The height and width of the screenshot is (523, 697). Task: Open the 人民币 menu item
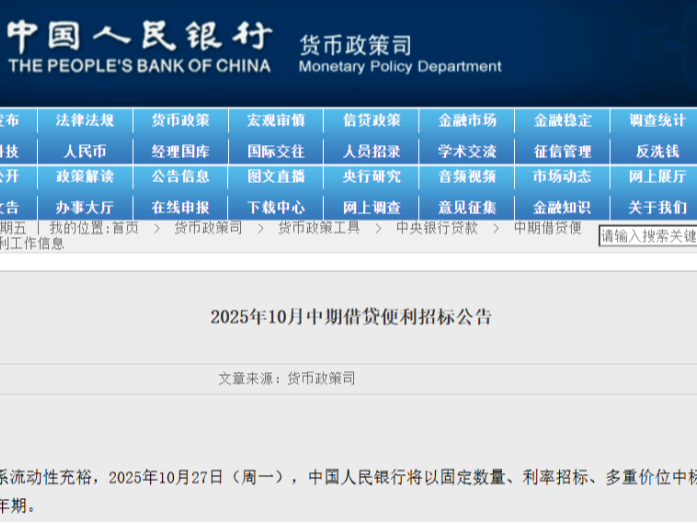tap(85, 151)
